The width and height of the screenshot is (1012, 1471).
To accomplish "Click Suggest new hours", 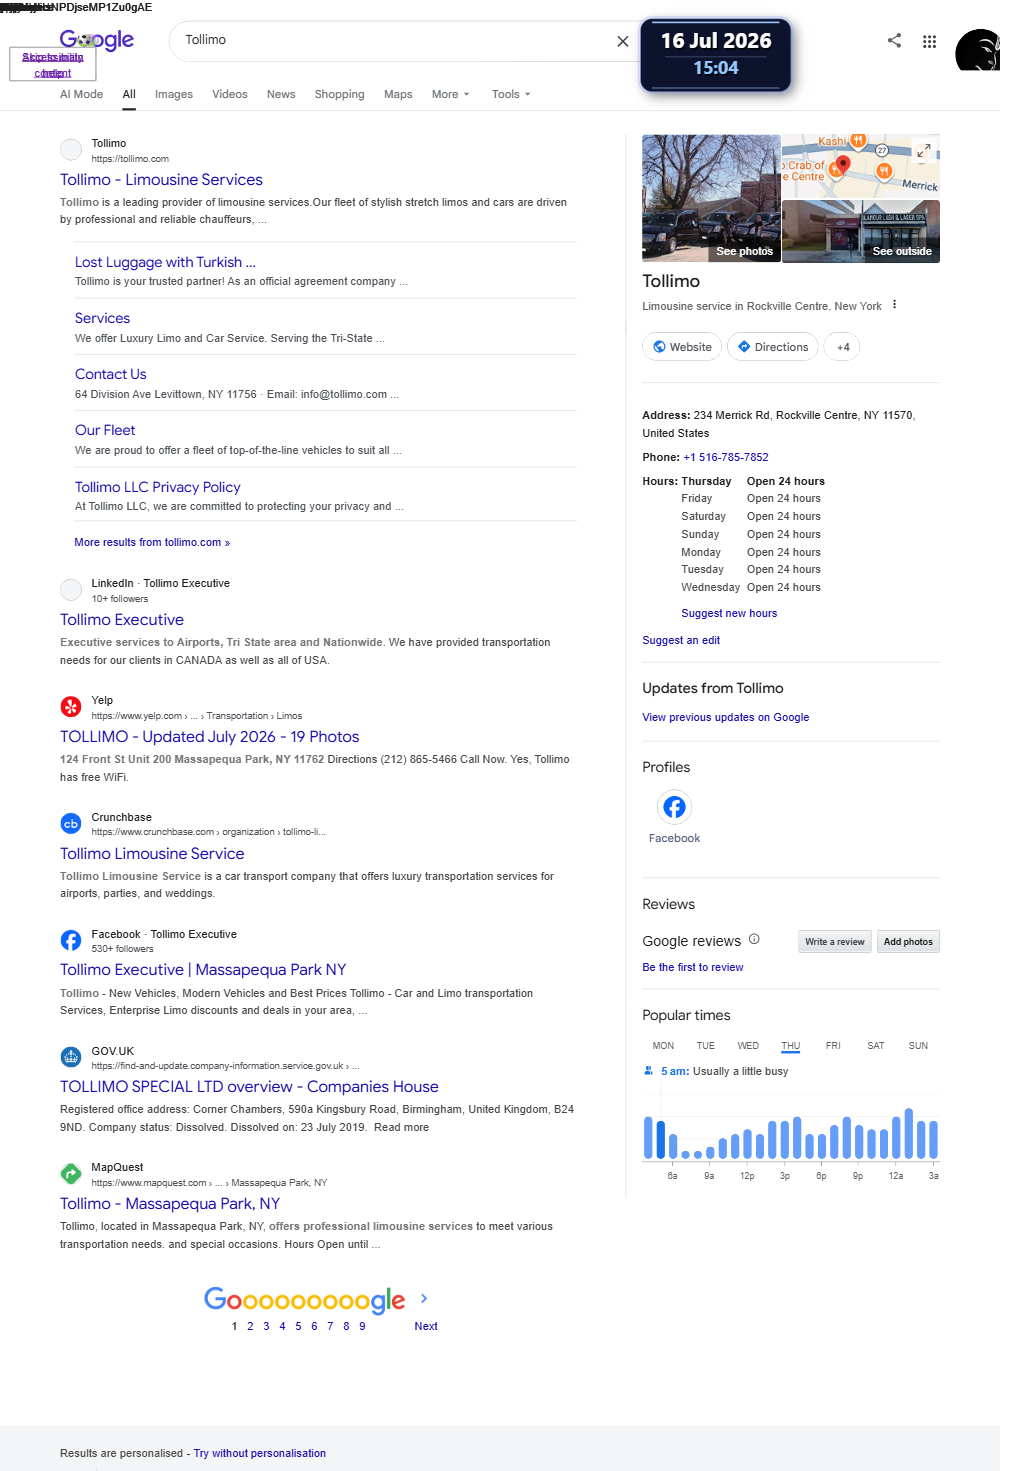I will [729, 613].
